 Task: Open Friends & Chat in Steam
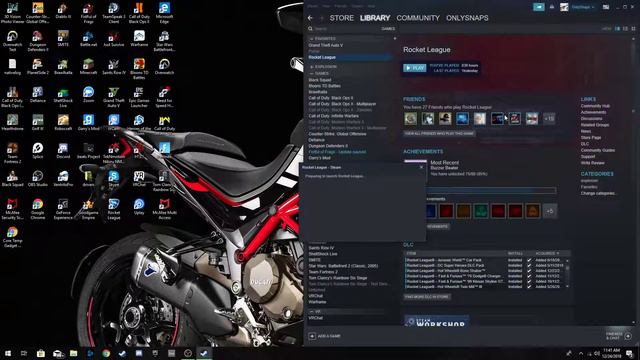coord(619,336)
